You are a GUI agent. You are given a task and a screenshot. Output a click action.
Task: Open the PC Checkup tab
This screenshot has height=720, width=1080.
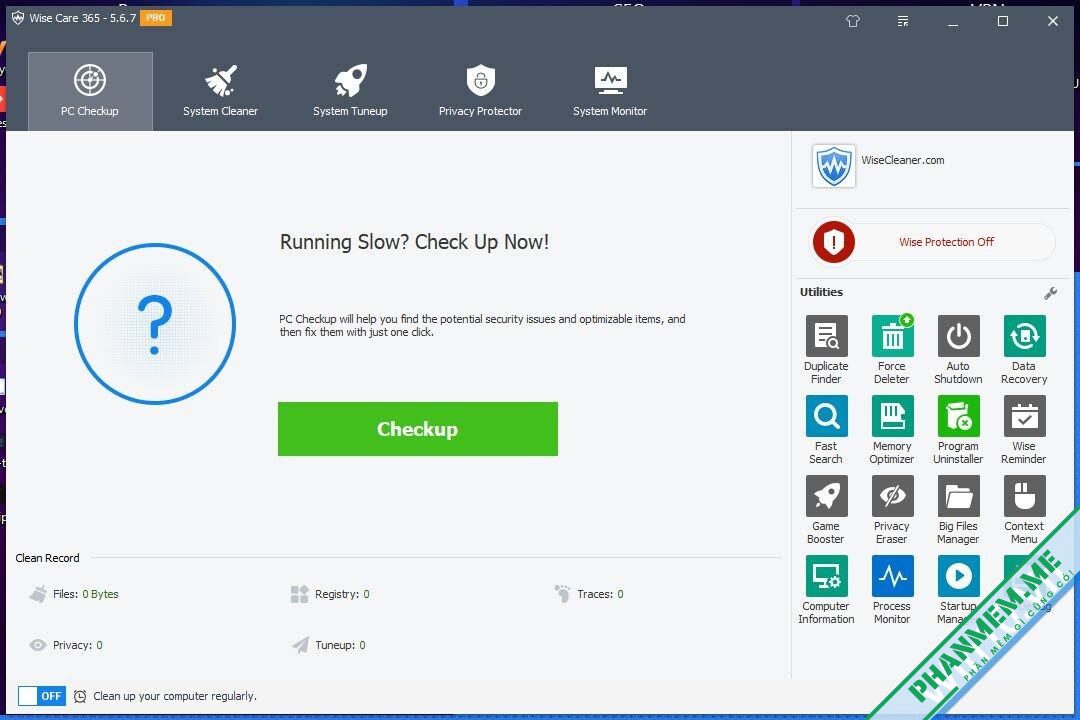(90, 91)
